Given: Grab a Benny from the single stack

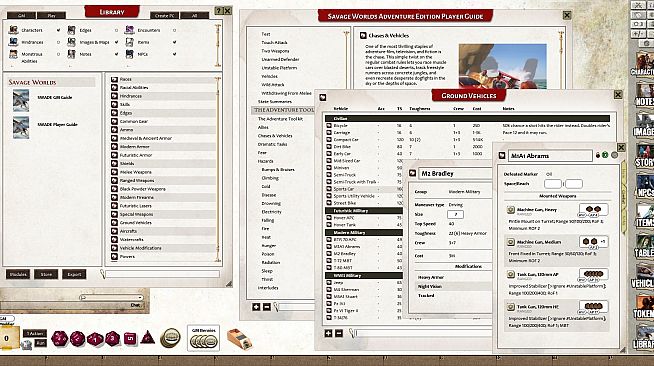Looking at the screenshot, I should point(170,337).
